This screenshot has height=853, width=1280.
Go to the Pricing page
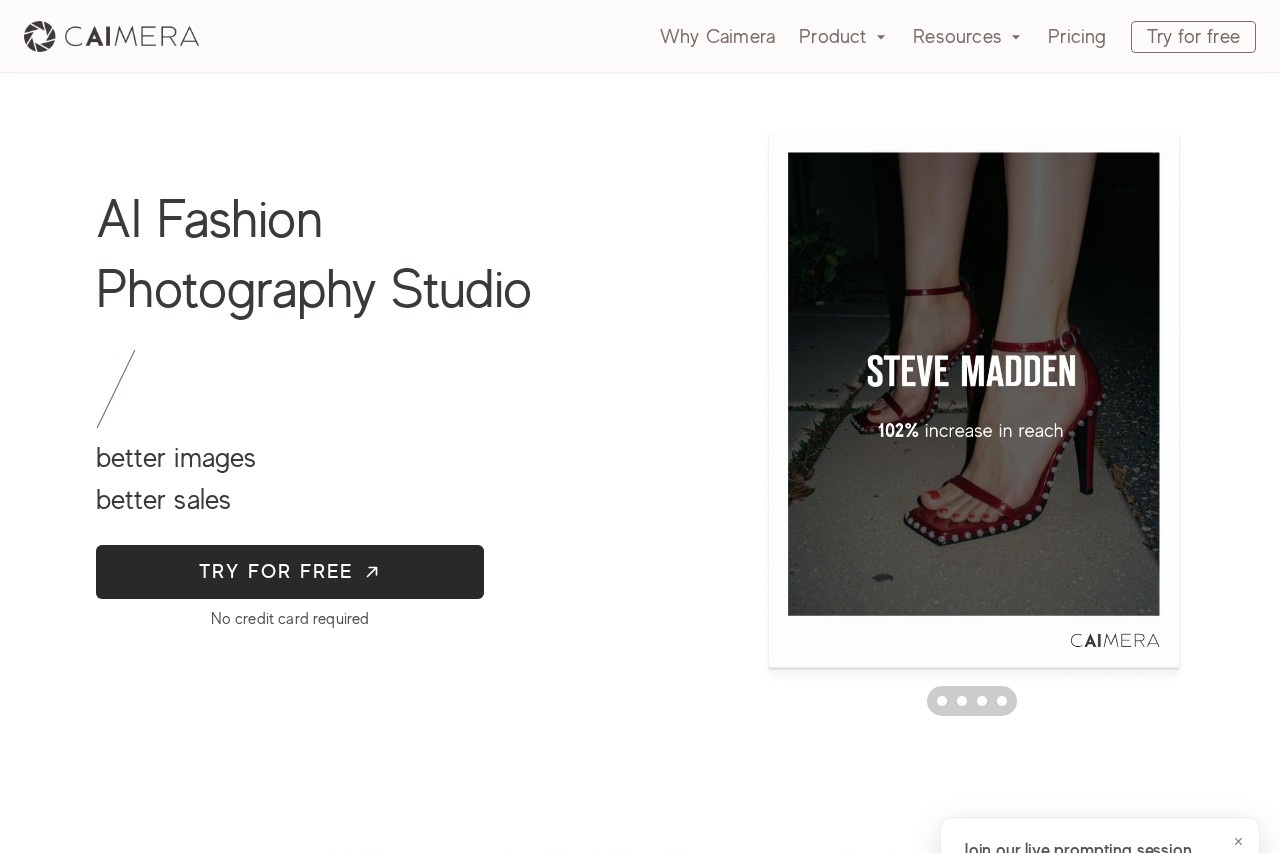(x=1076, y=37)
